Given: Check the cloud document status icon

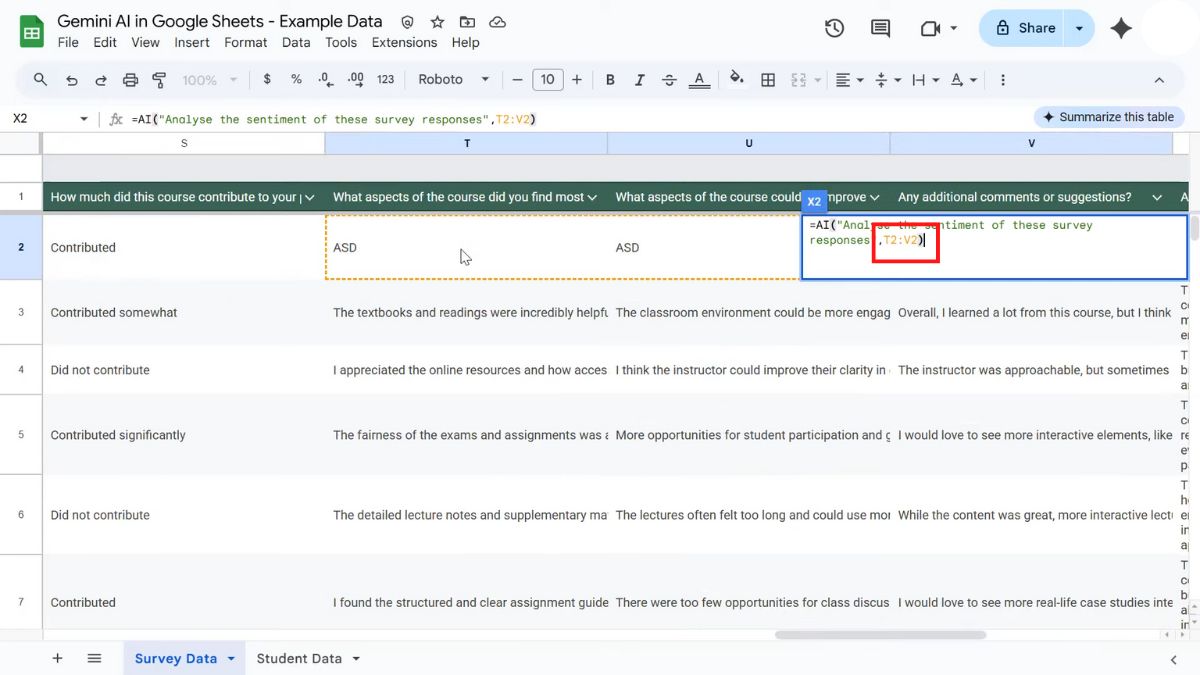Looking at the screenshot, I should click(497, 22).
